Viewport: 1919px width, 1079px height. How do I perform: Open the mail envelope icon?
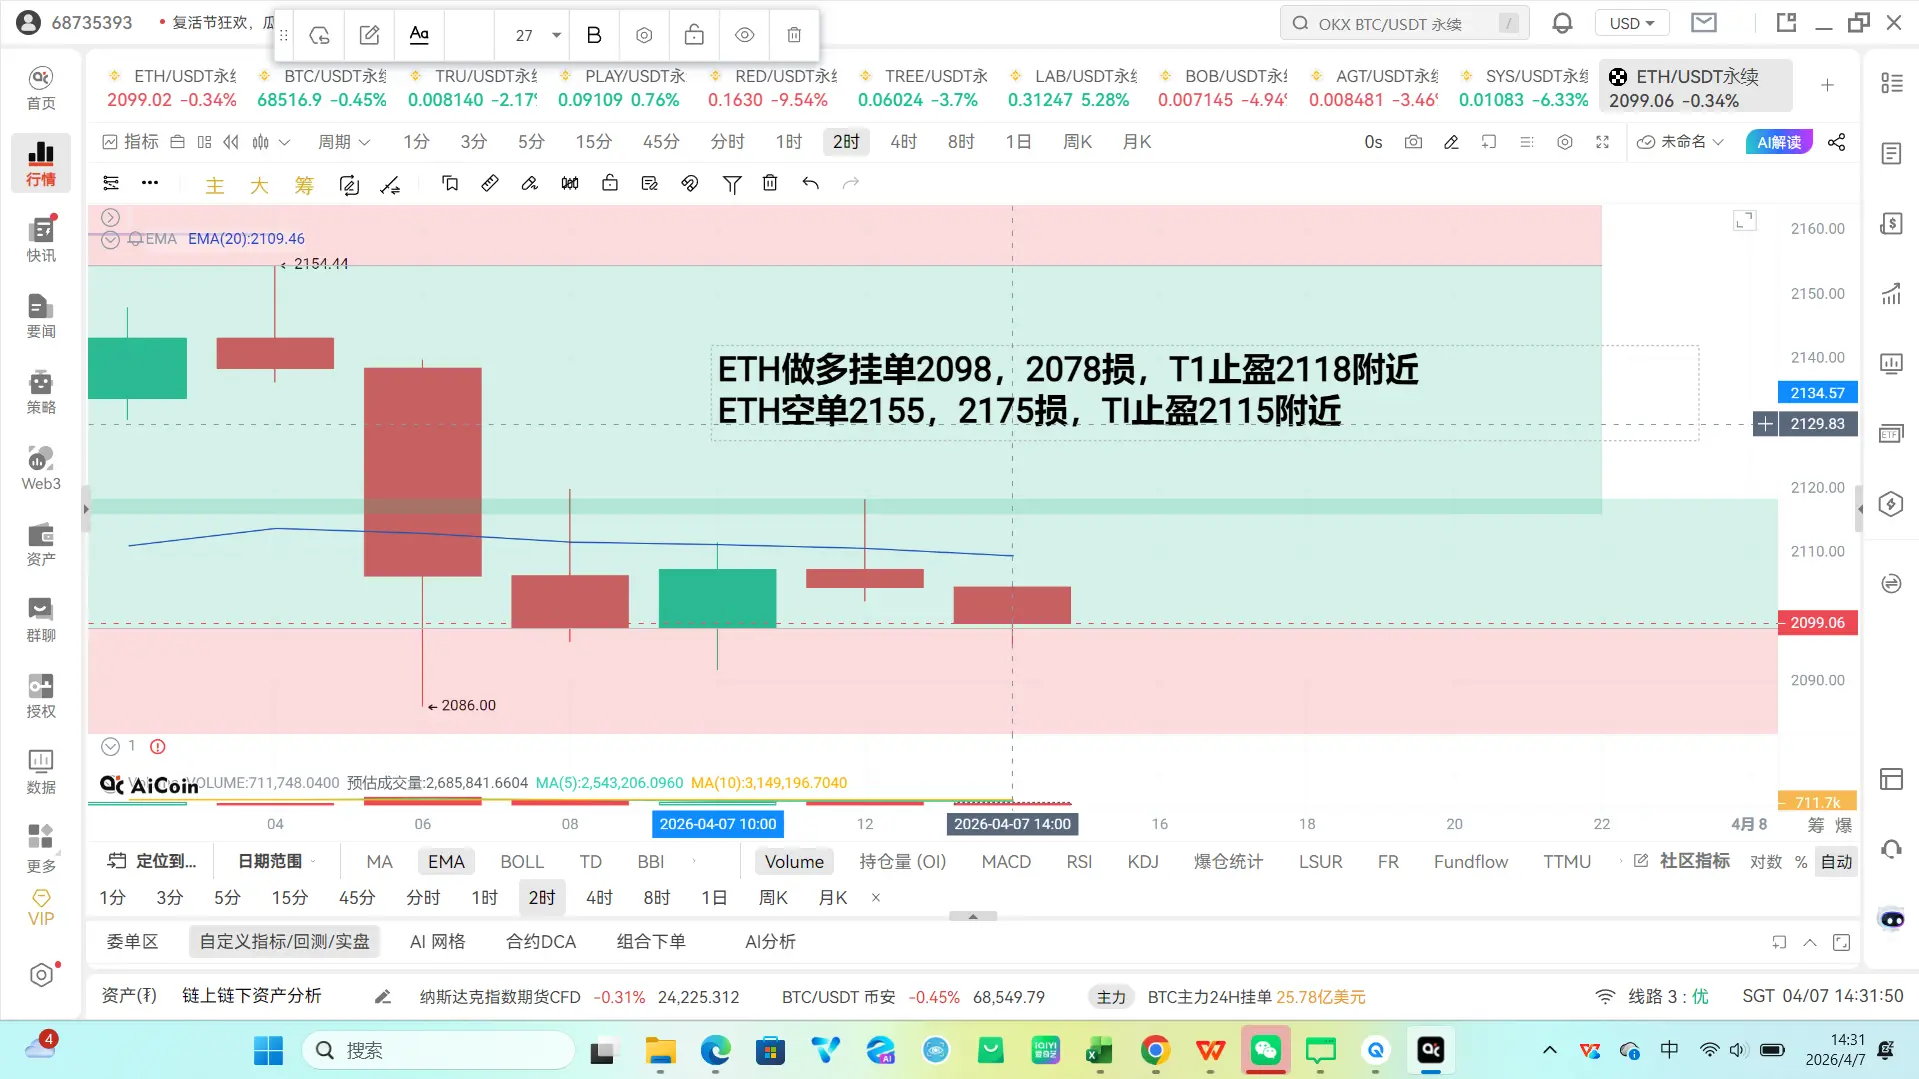click(x=1704, y=23)
